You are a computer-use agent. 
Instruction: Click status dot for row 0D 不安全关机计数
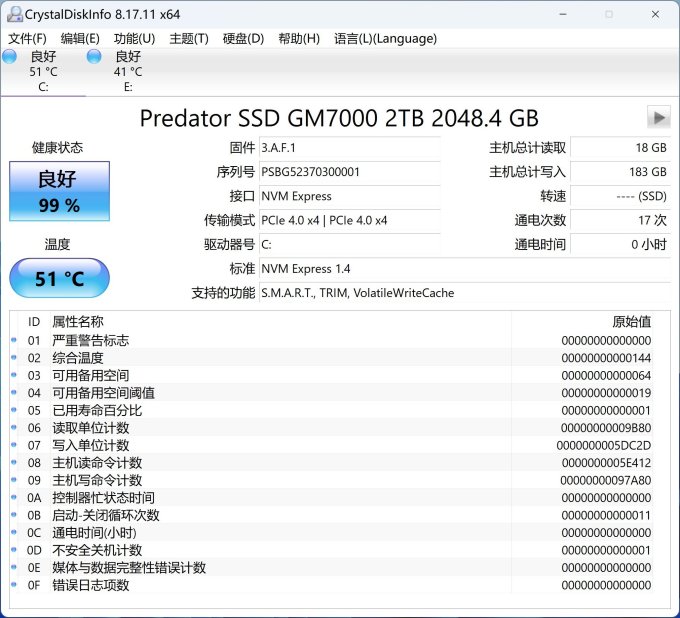(x=14, y=549)
